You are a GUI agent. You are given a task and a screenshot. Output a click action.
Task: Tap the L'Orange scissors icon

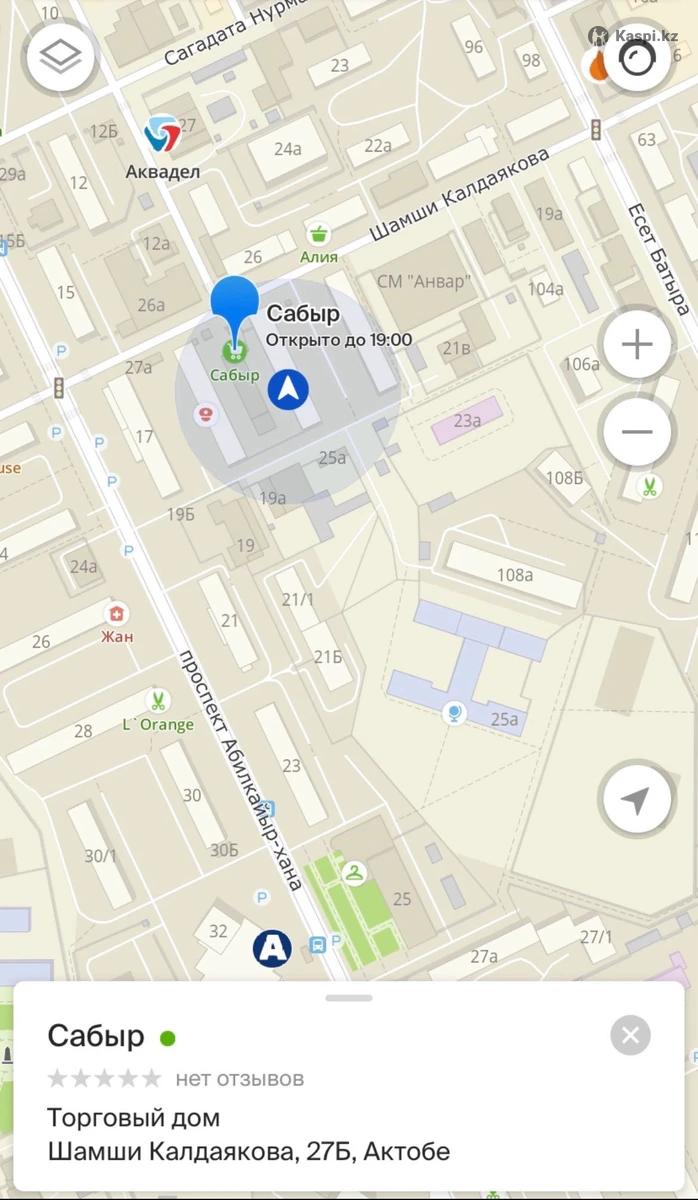pyautogui.click(x=157, y=701)
